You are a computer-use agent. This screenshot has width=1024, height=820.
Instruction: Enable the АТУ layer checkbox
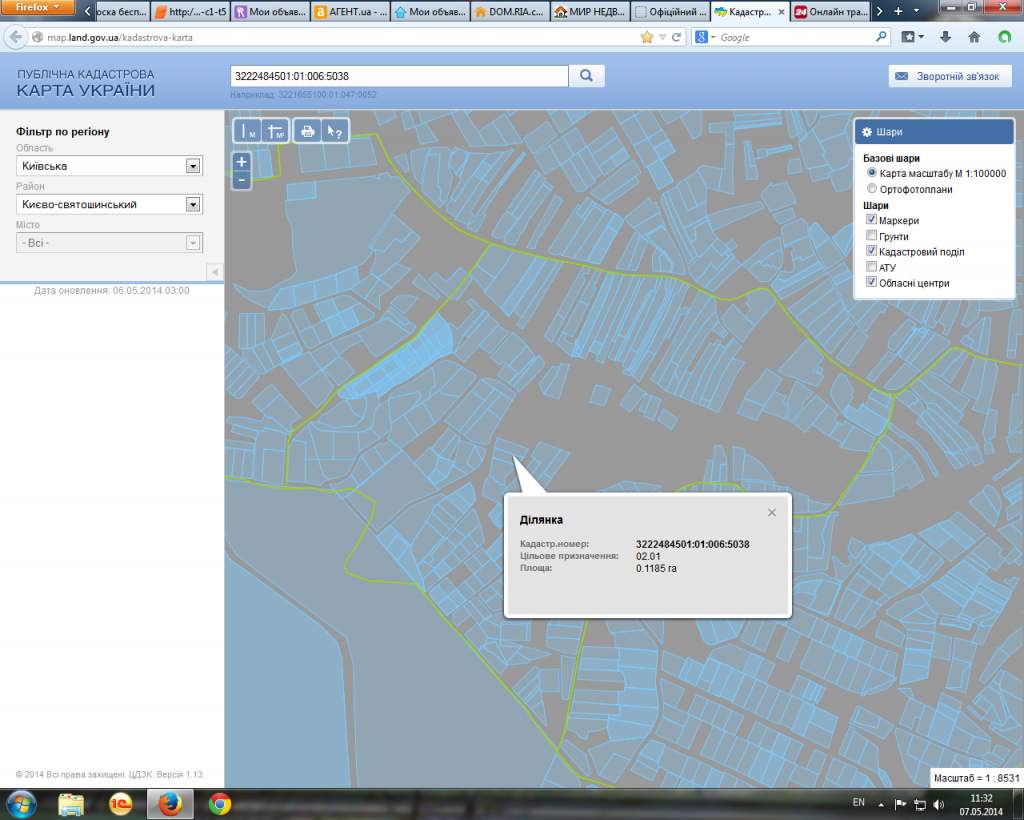[872, 268]
